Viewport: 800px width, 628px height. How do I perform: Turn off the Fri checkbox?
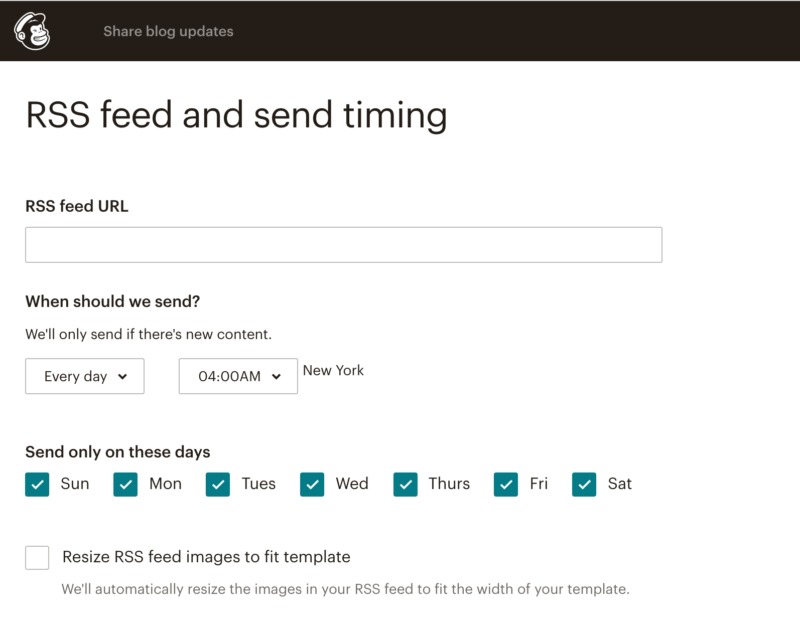[x=506, y=484]
